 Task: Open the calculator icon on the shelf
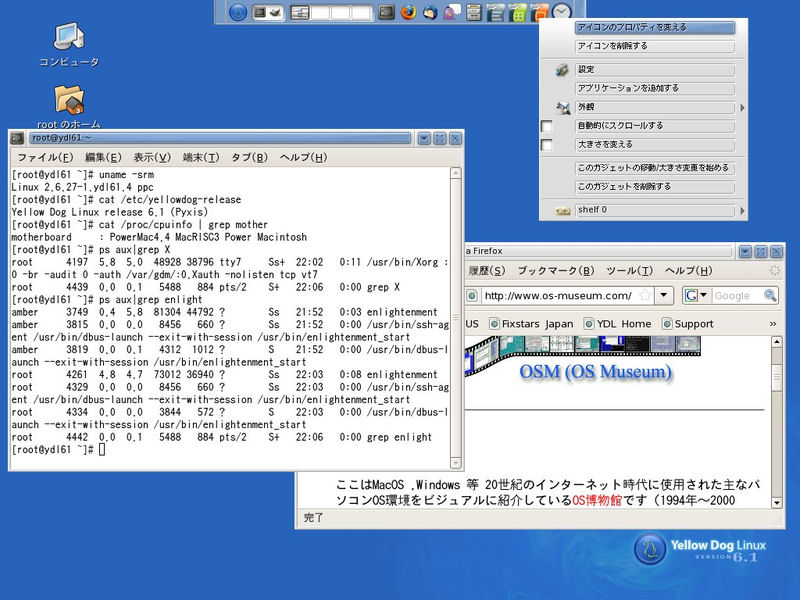click(473, 12)
